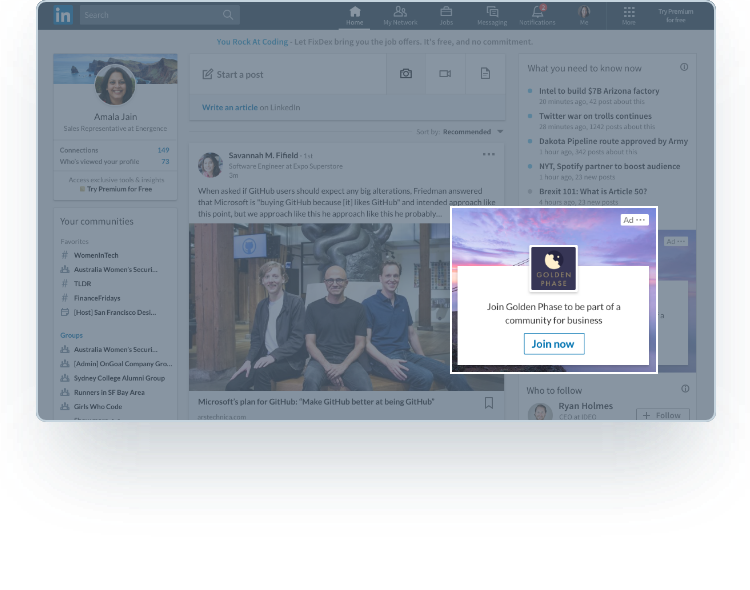
Task: Click the Groups heading link
Action: [x=71, y=335]
